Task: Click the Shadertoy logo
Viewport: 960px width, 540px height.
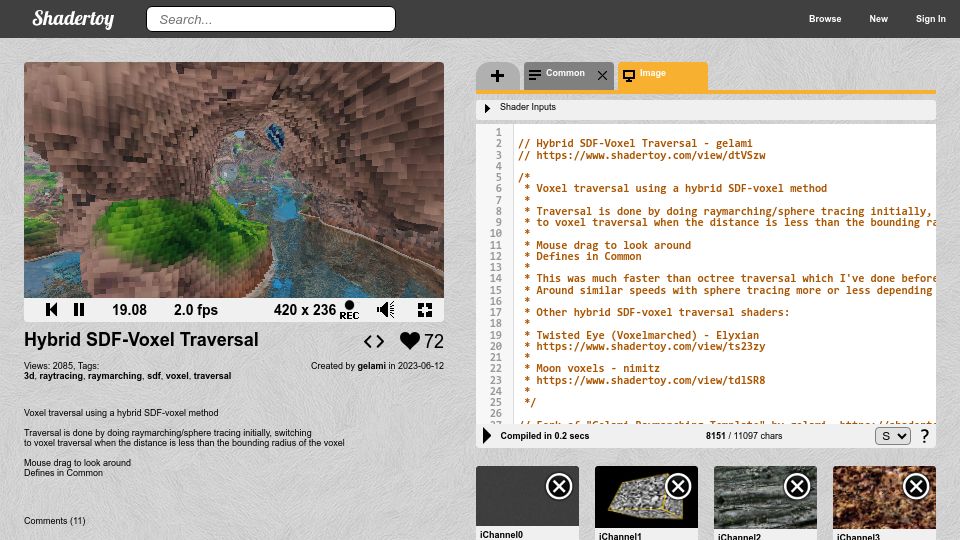Action: click(73, 19)
